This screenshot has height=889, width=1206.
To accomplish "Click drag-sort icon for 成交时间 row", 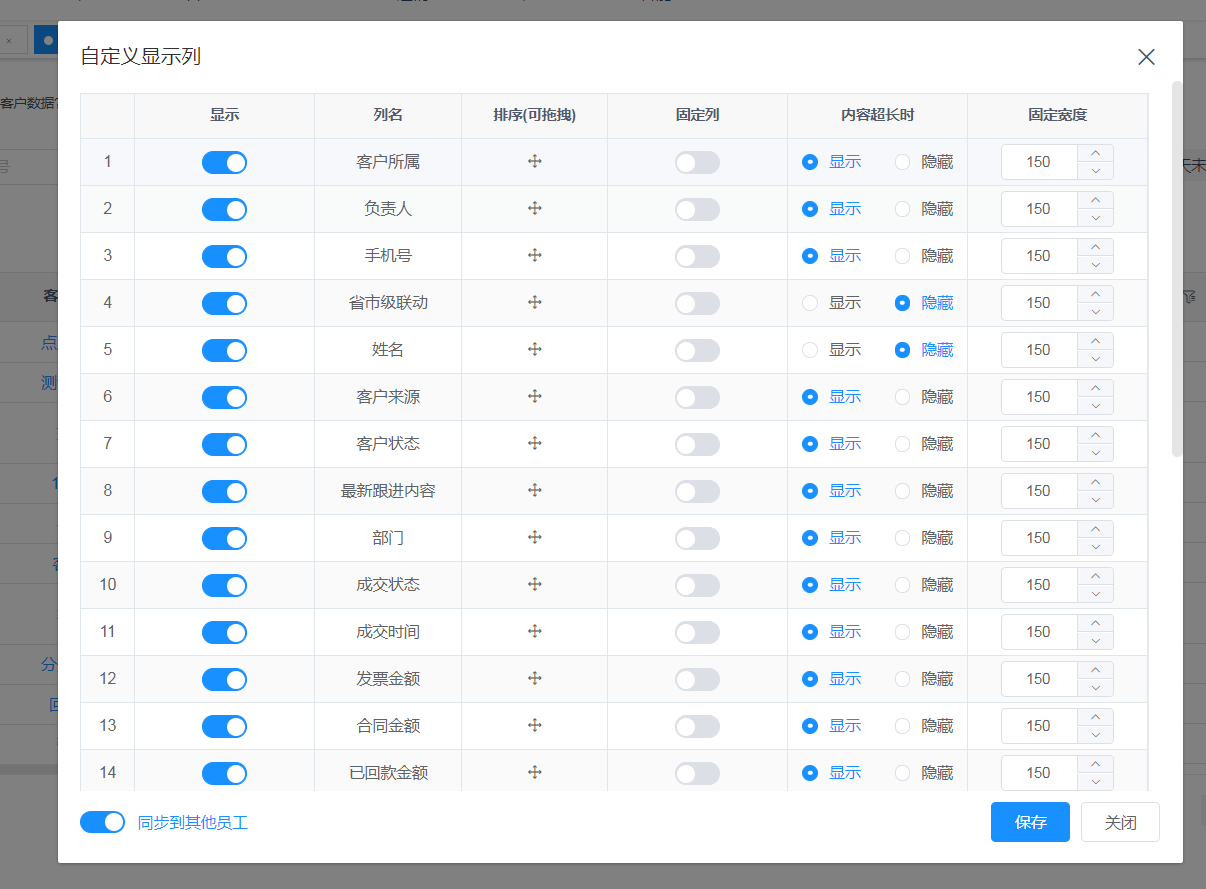I will tap(535, 632).
